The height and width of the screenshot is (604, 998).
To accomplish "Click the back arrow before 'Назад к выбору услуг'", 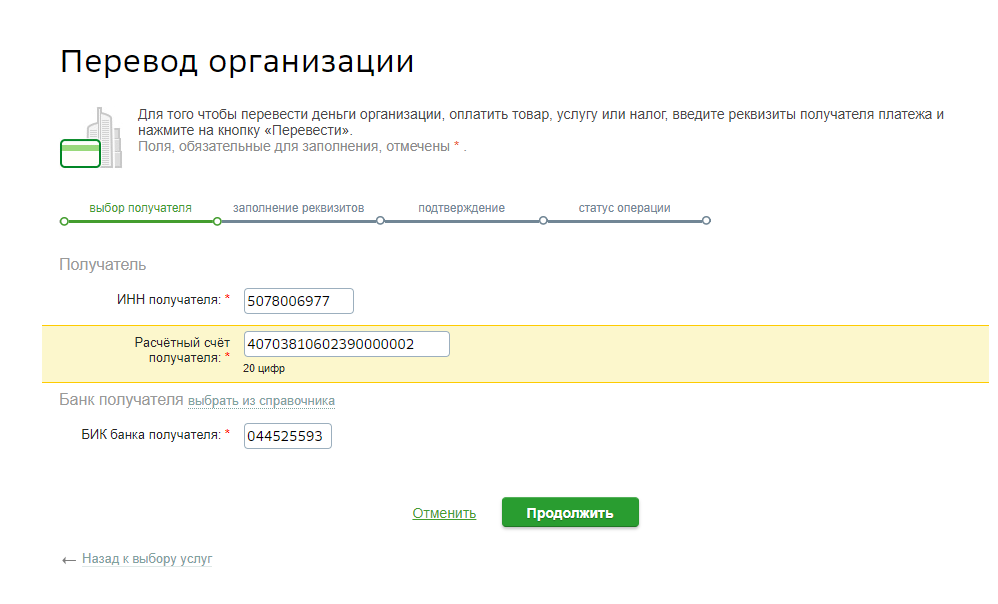I will coord(69,560).
